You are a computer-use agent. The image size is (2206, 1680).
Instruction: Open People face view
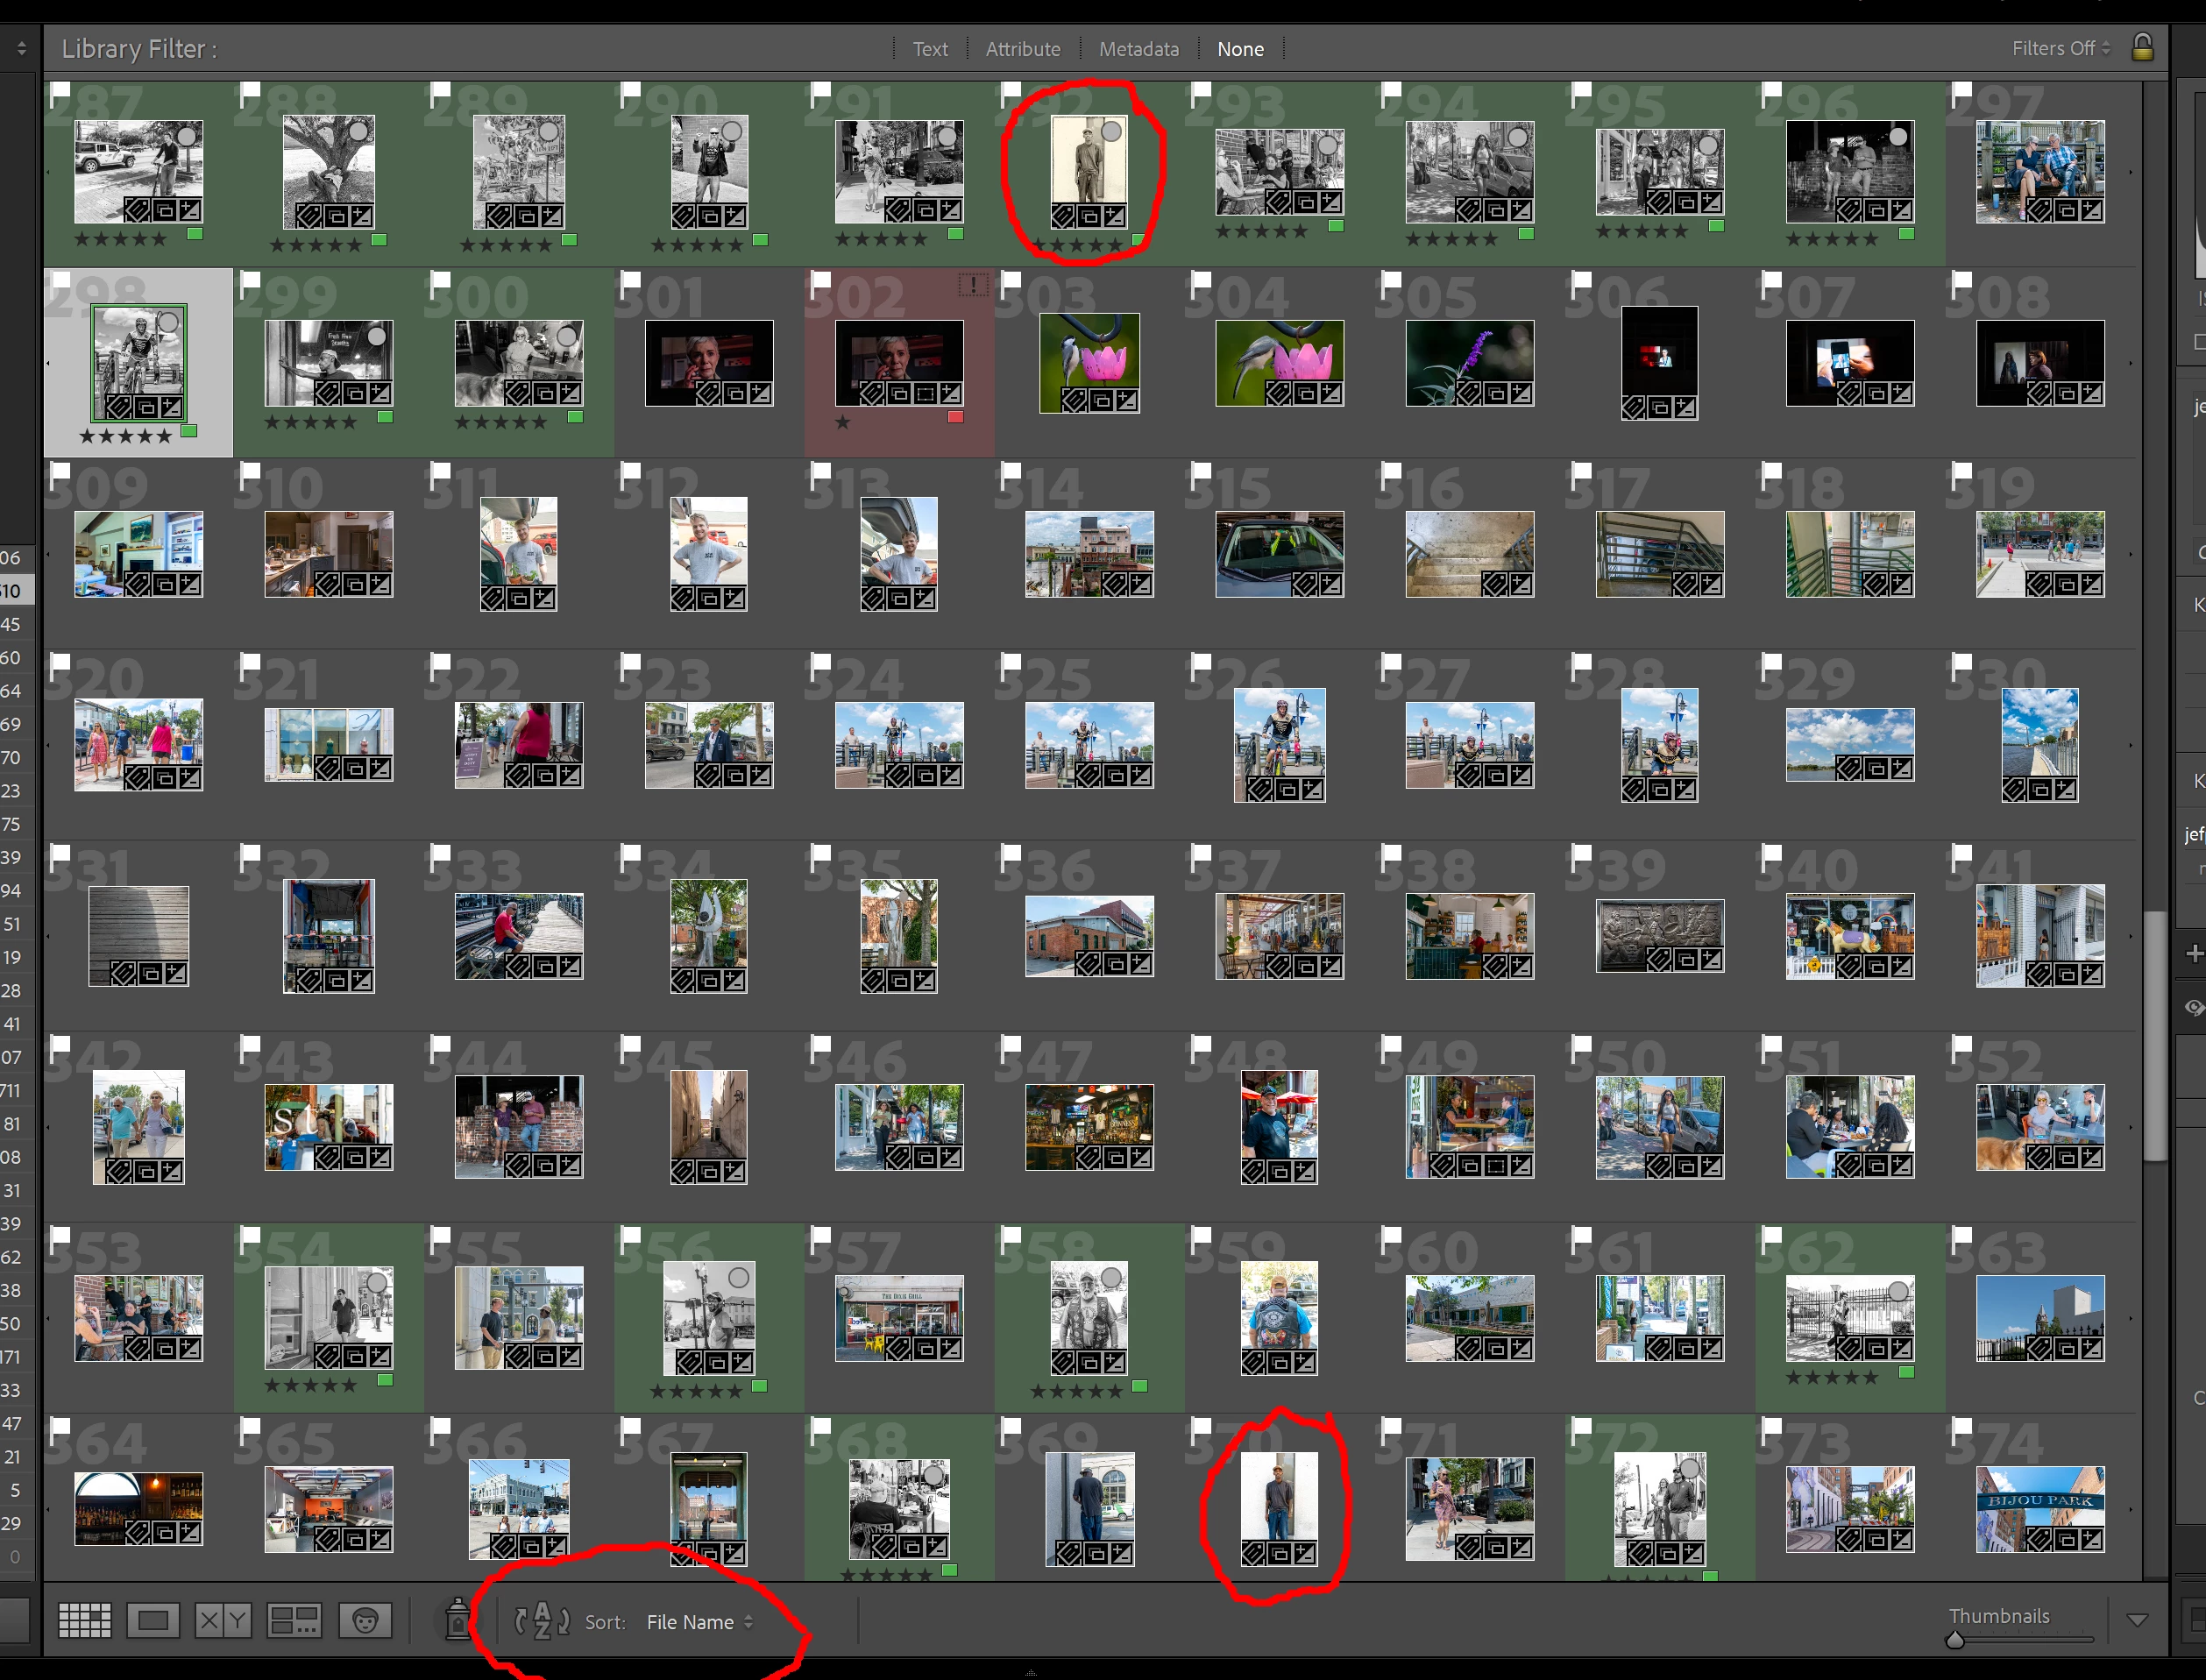click(365, 1620)
